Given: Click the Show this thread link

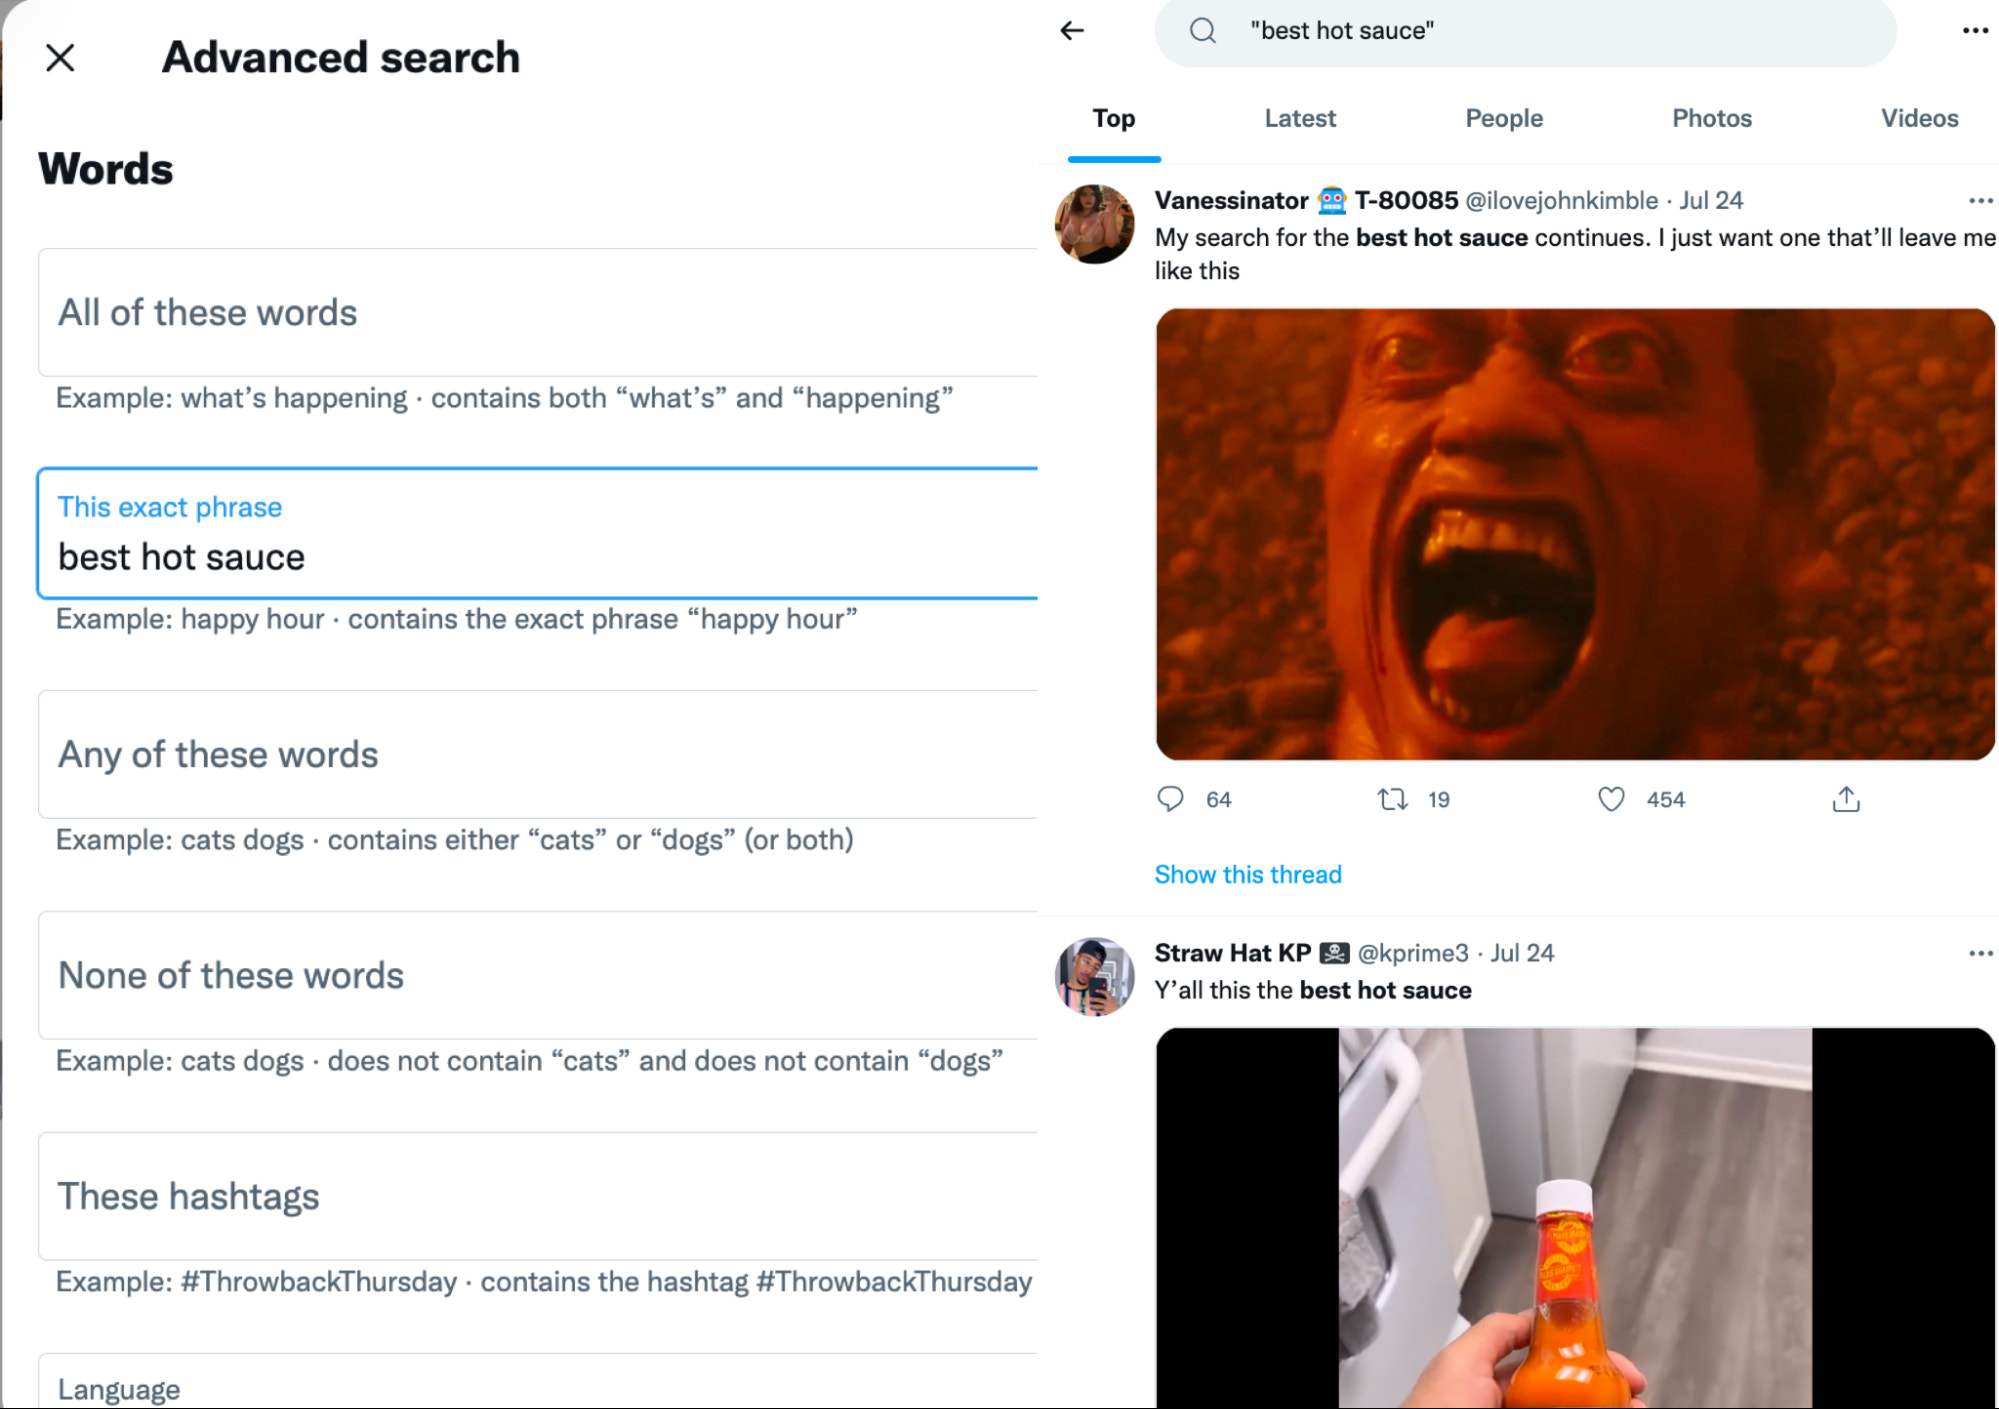Looking at the screenshot, I should coord(1247,874).
